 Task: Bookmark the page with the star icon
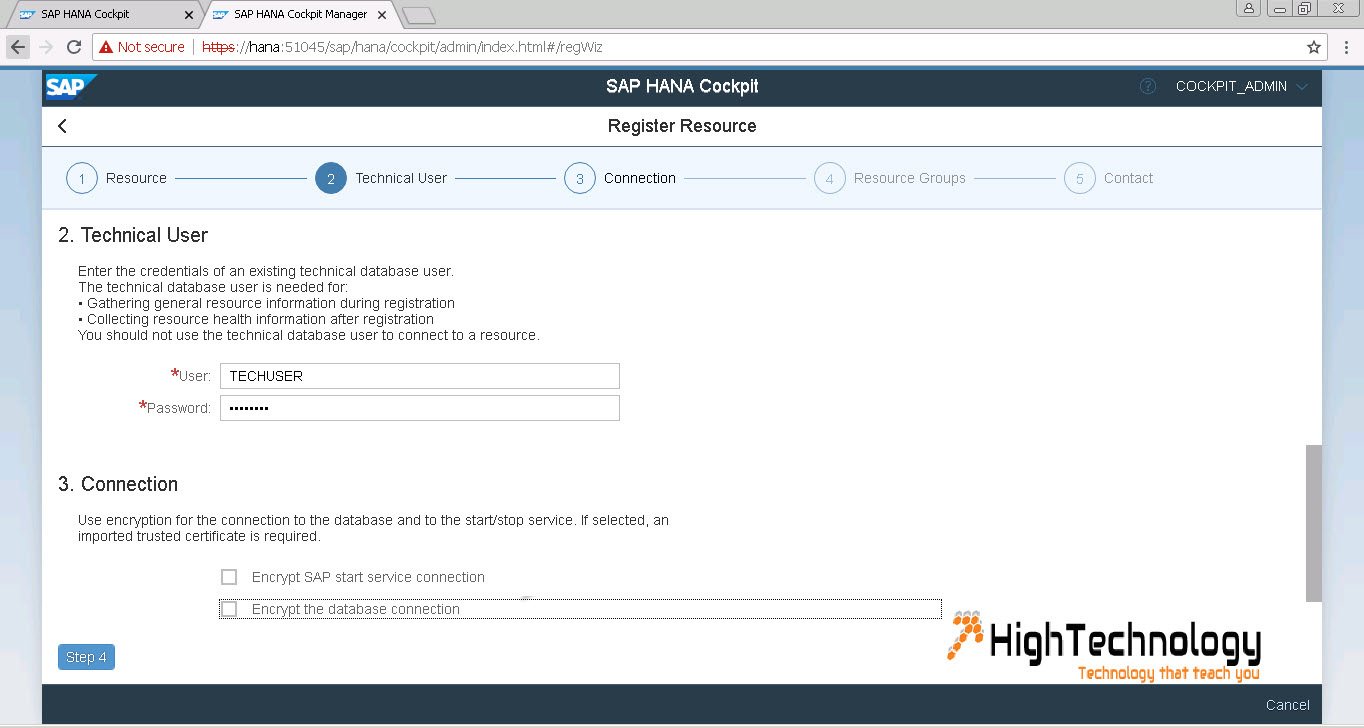(1314, 47)
